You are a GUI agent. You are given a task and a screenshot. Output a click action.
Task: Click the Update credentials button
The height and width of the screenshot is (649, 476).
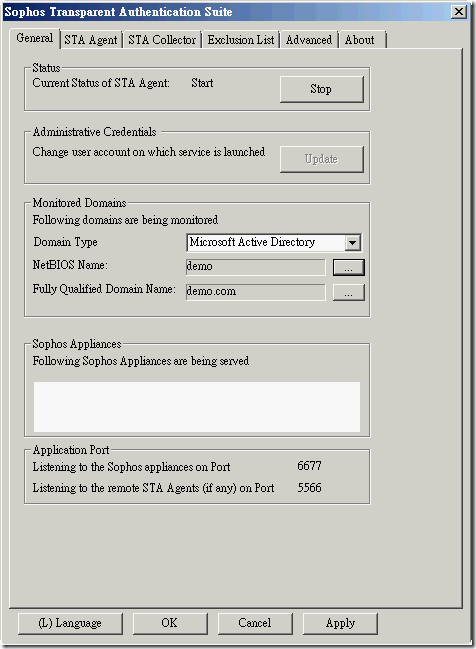[x=321, y=159]
